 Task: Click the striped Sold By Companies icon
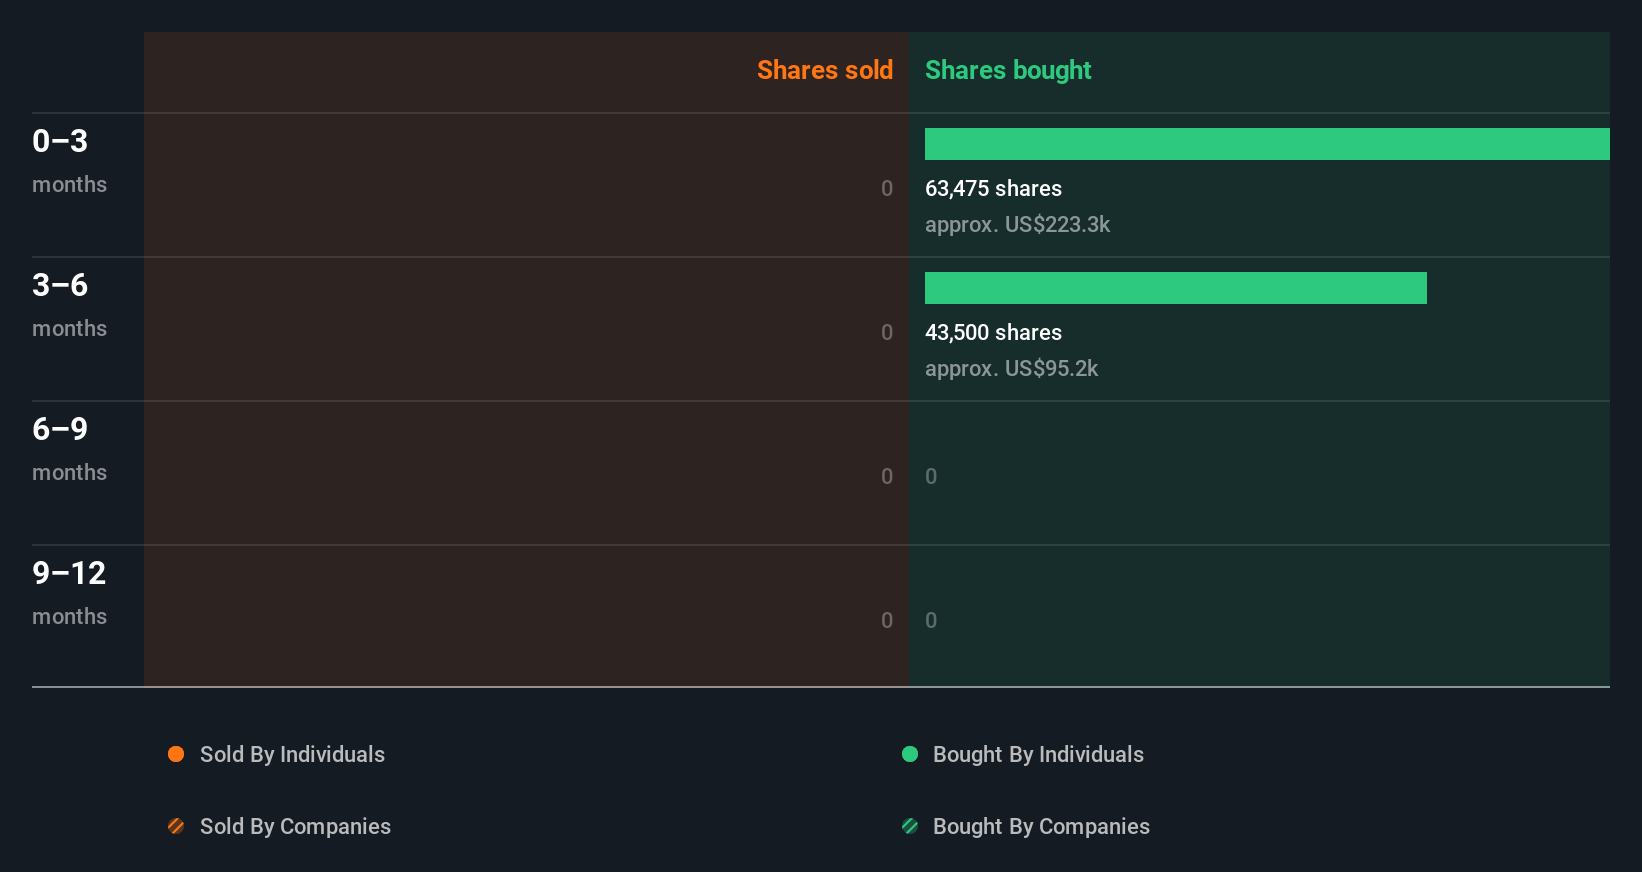[176, 826]
